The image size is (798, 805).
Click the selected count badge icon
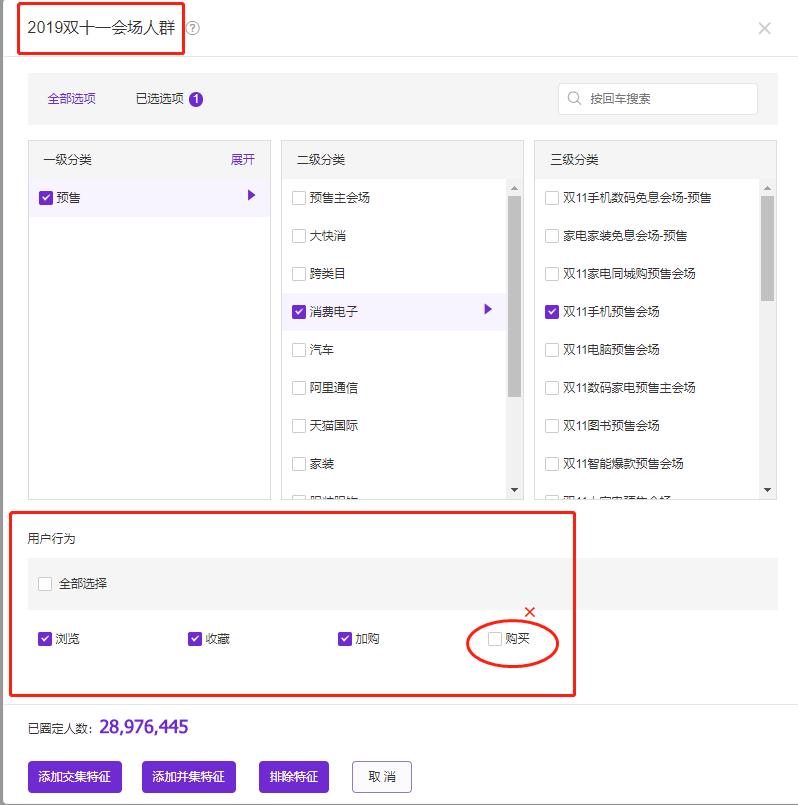coord(196,99)
